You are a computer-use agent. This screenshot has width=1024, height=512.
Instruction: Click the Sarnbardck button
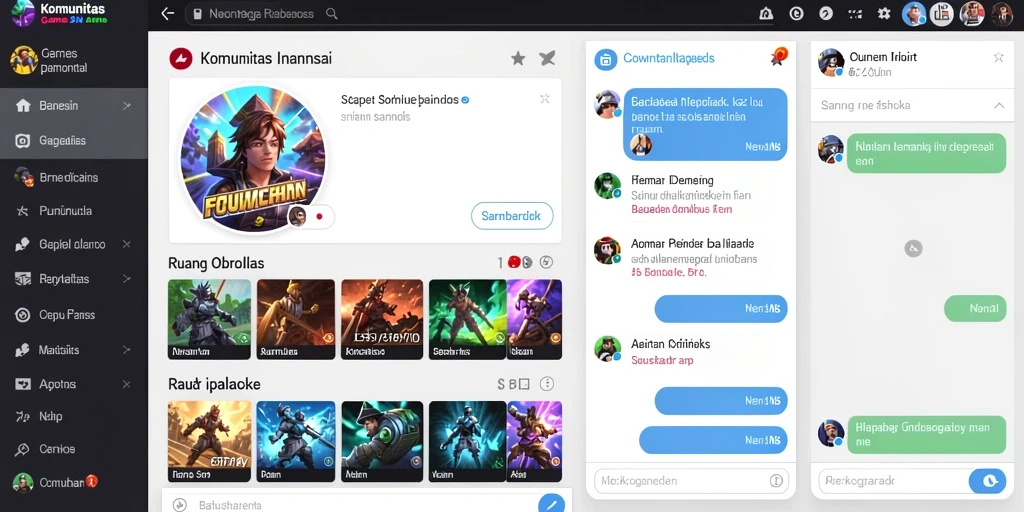[512, 216]
